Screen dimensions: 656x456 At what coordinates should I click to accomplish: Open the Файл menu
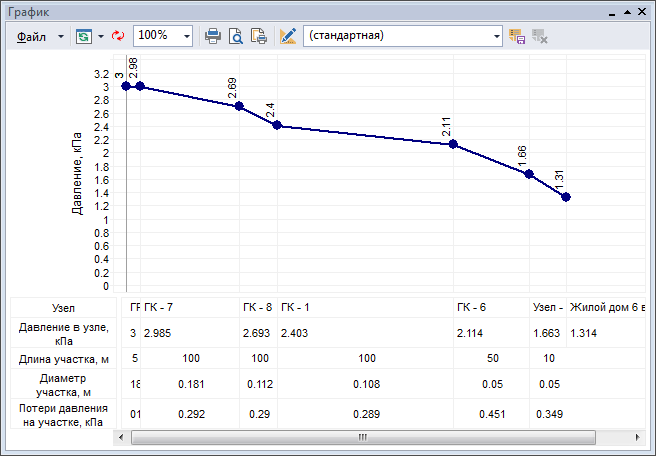pyautogui.click(x=31, y=35)
